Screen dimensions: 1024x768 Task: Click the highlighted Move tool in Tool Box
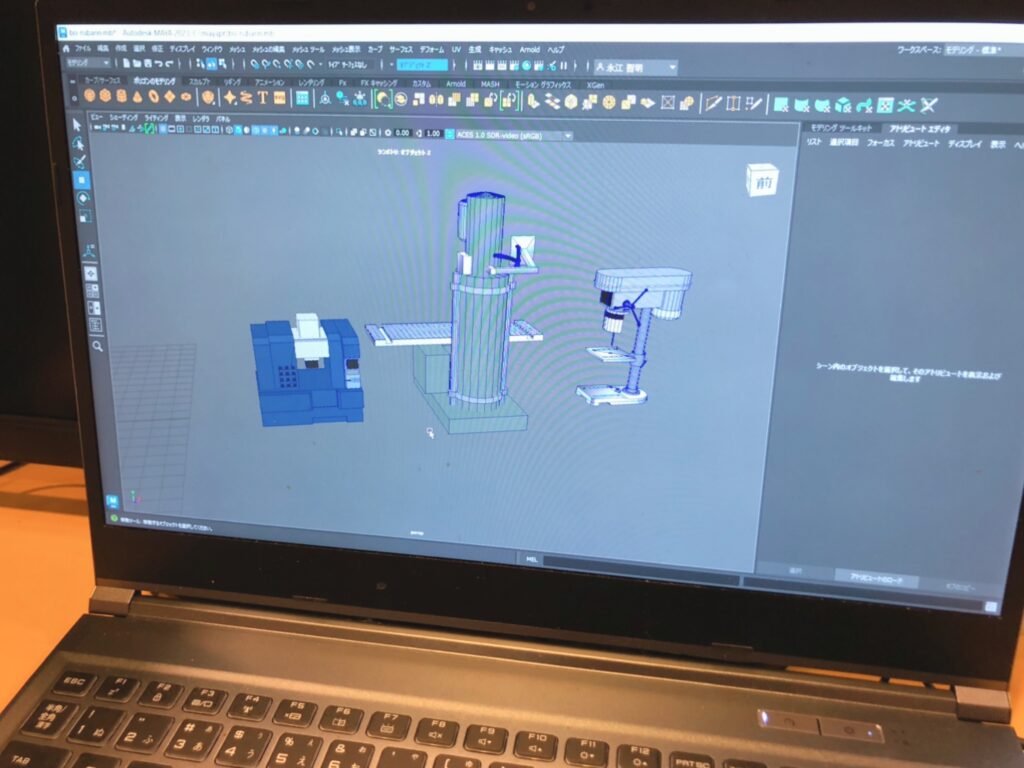tap(82, 180)
